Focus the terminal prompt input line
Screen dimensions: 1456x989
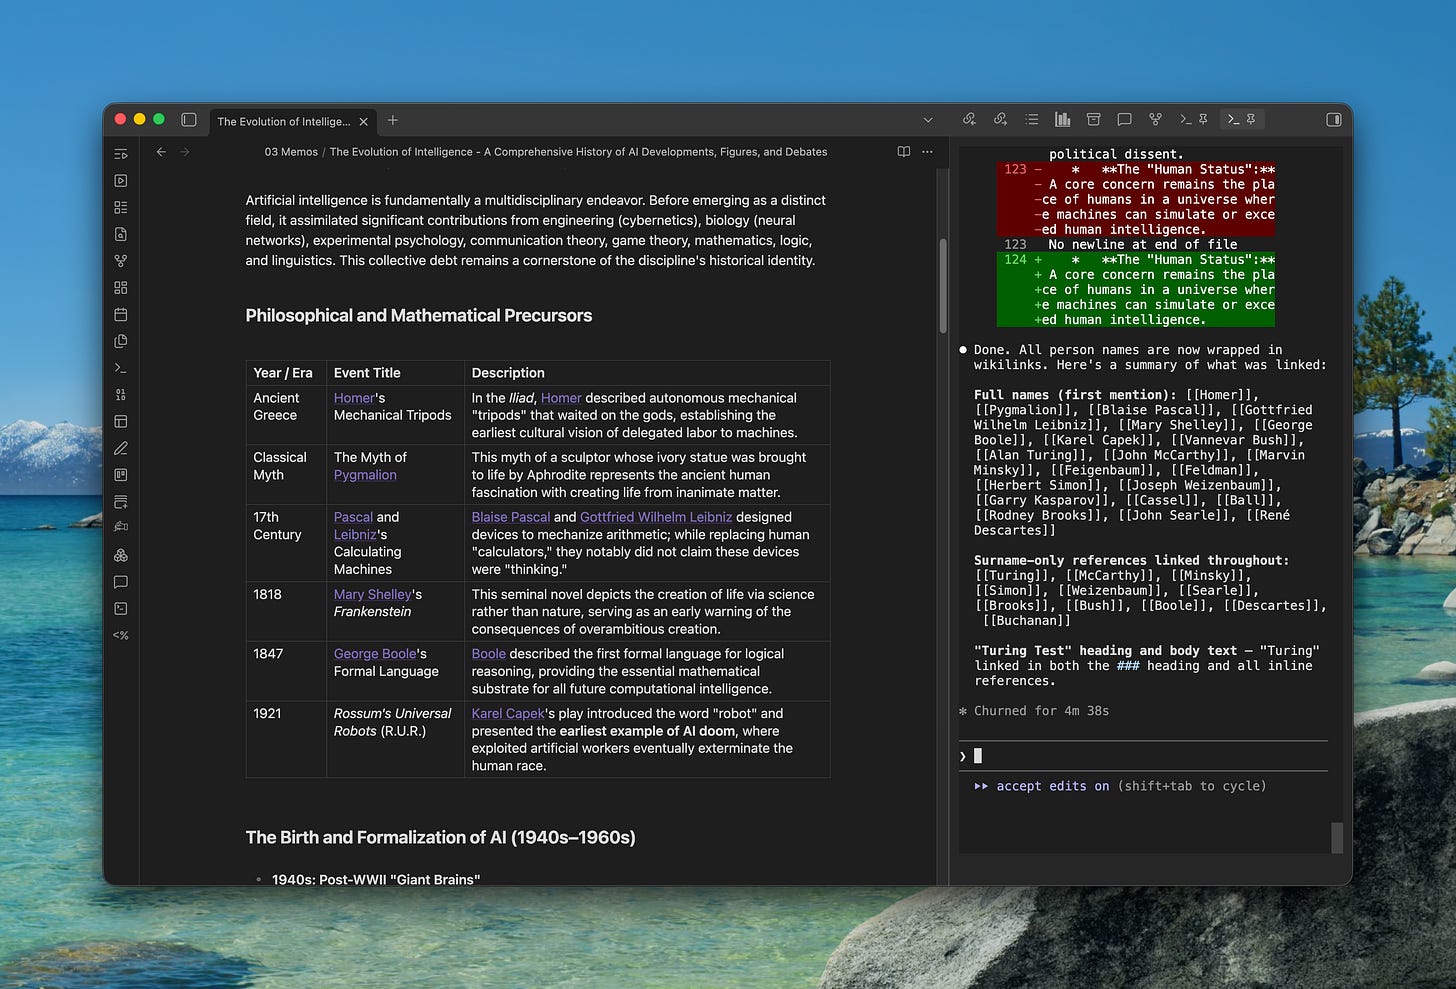click(x=1144, y=756)
